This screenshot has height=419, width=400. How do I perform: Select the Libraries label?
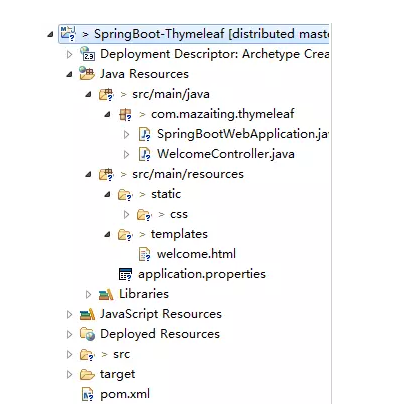point(144,294)
